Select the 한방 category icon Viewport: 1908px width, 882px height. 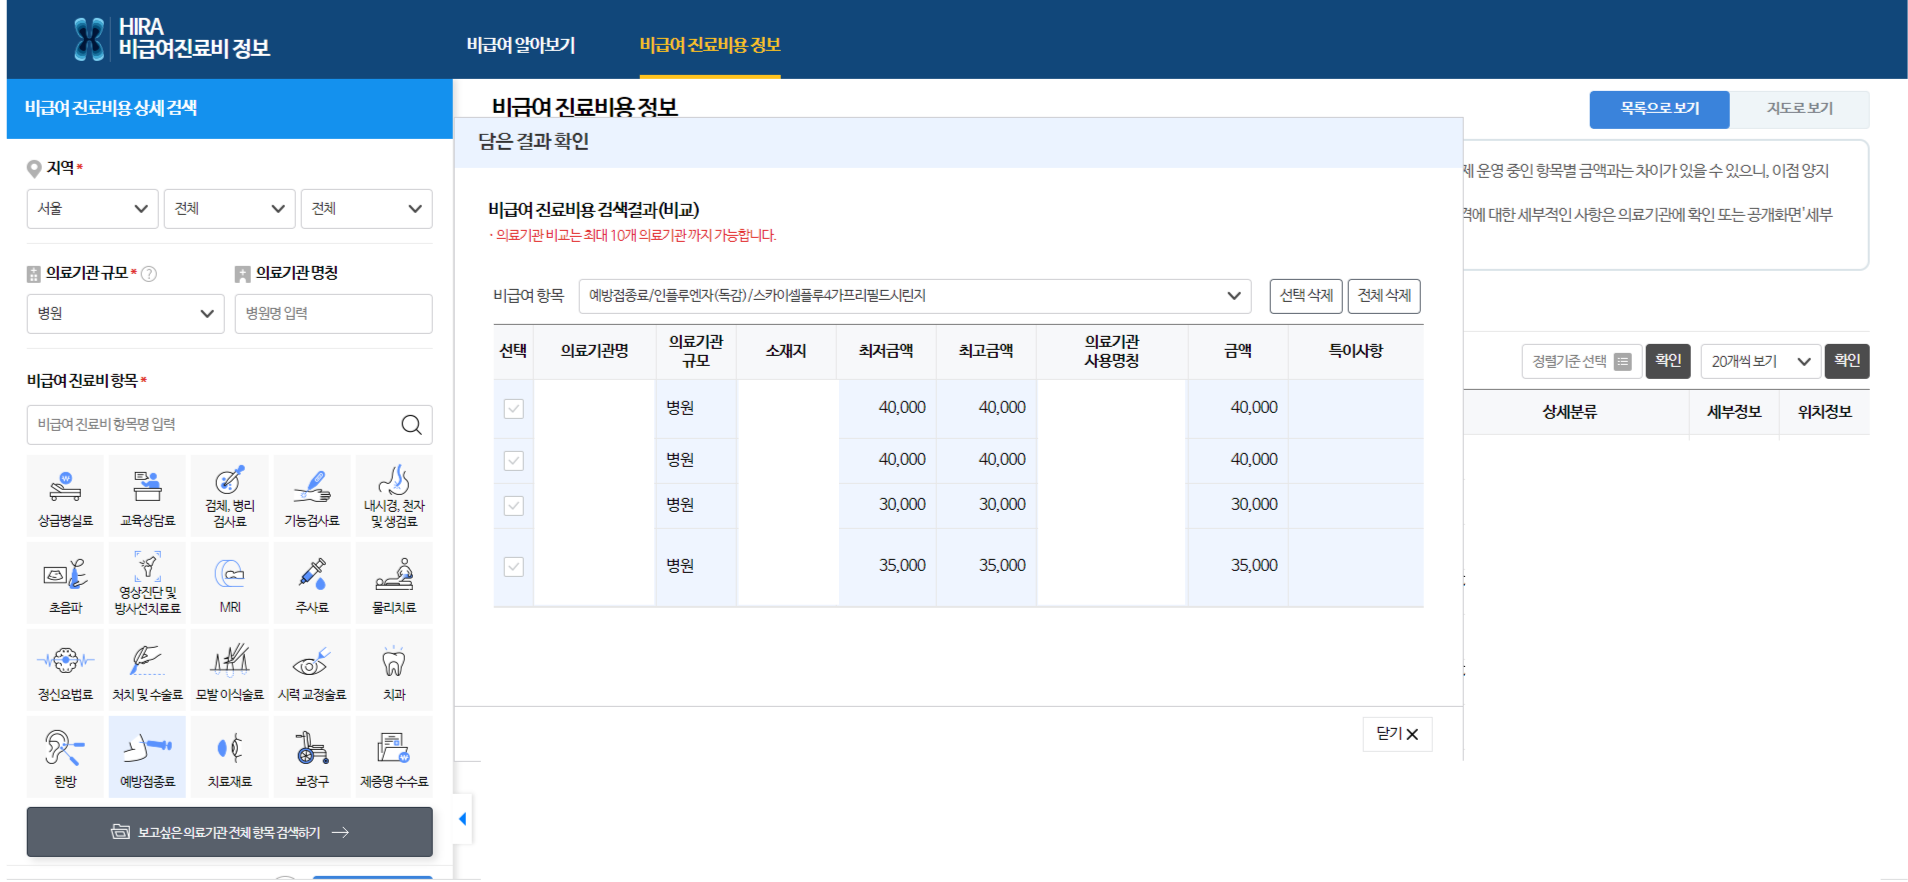pyautogui.click(x=65, y=757)
